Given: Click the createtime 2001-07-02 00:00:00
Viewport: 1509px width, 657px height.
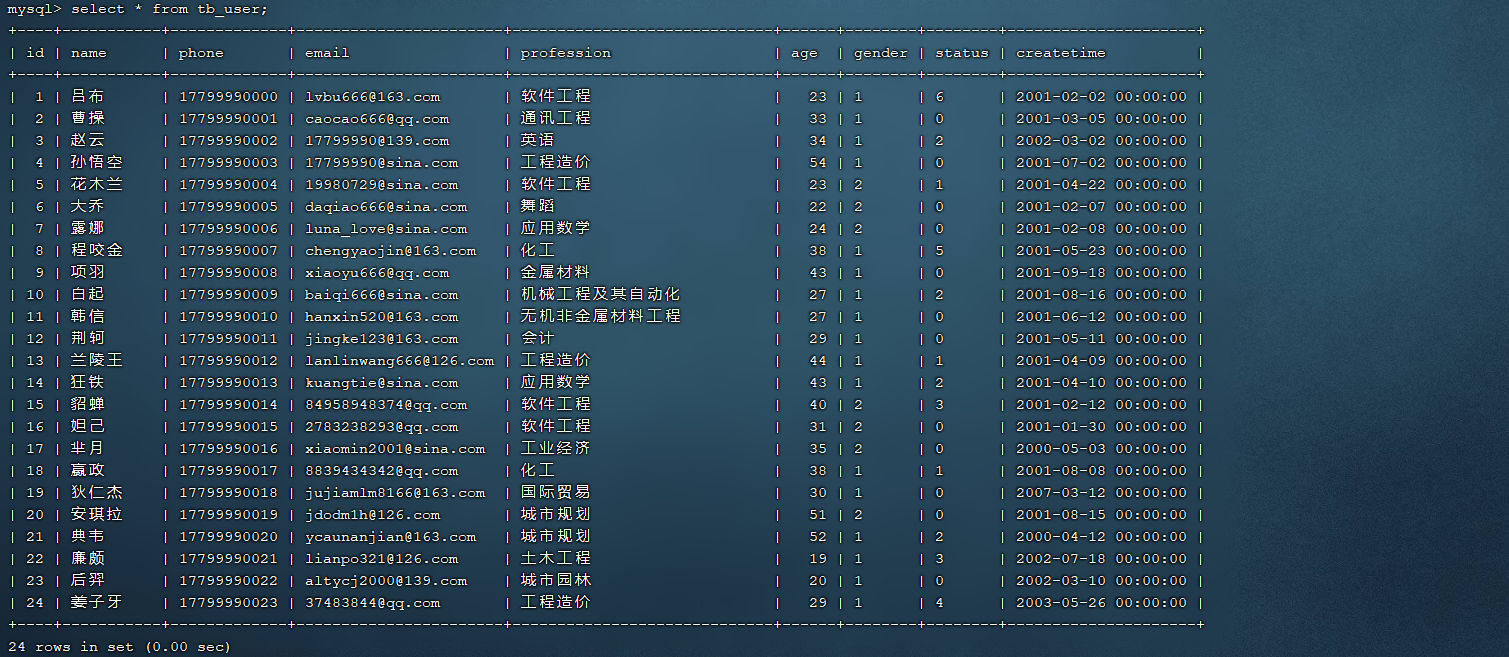Looking at the screenshot, I should pyautogui.click(x=1101, y=163).
